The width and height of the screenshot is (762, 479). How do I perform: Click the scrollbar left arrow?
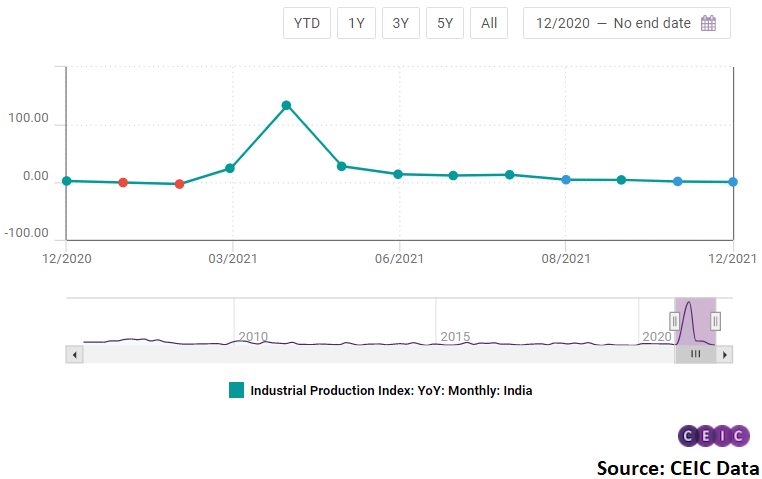[x=74, y=355]
